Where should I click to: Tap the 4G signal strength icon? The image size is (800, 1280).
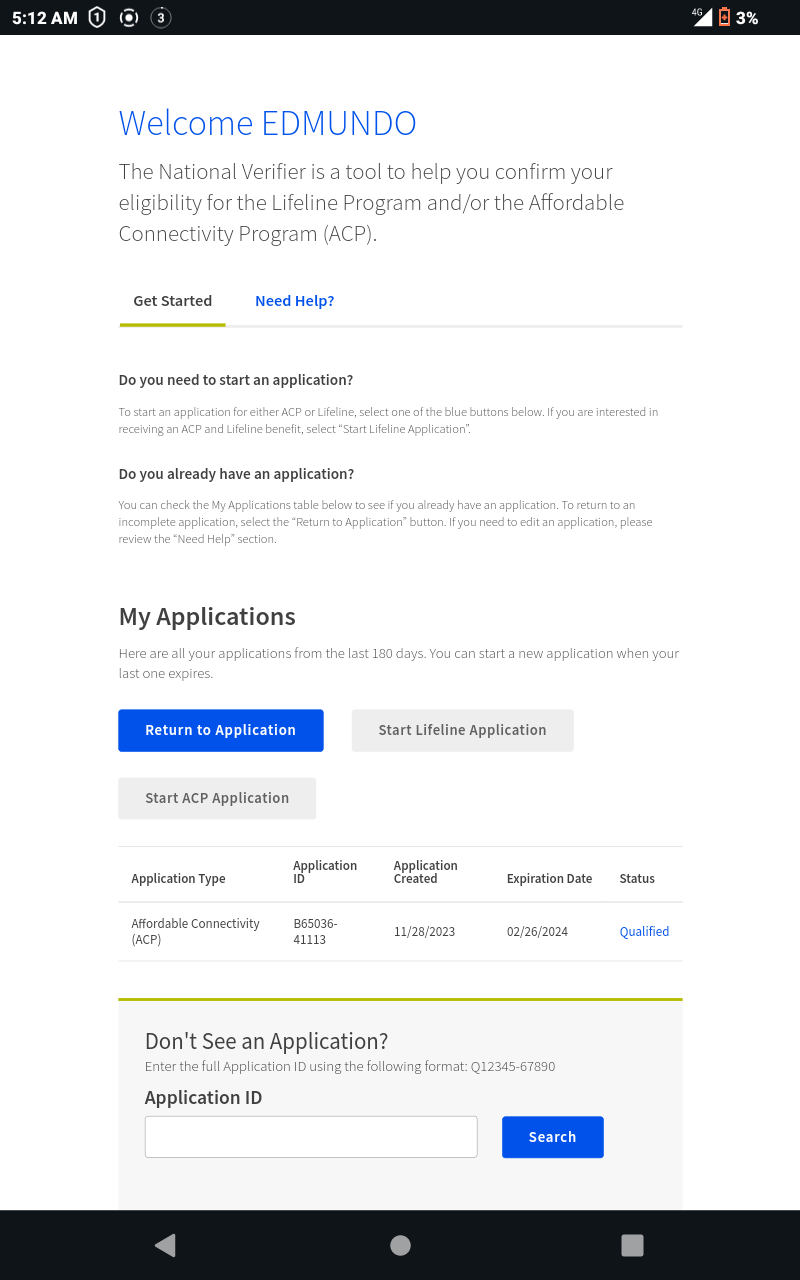tap(702, 17)
